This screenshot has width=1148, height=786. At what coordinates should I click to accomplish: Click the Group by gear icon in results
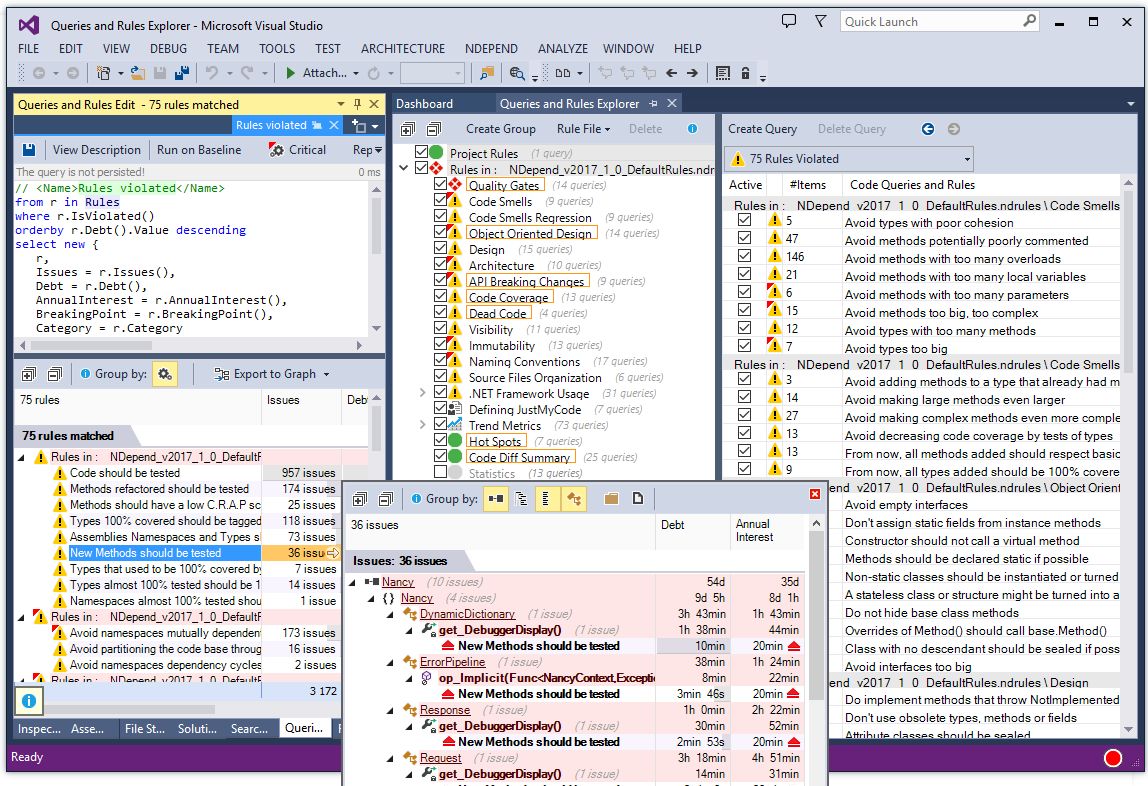click(165, 374)
